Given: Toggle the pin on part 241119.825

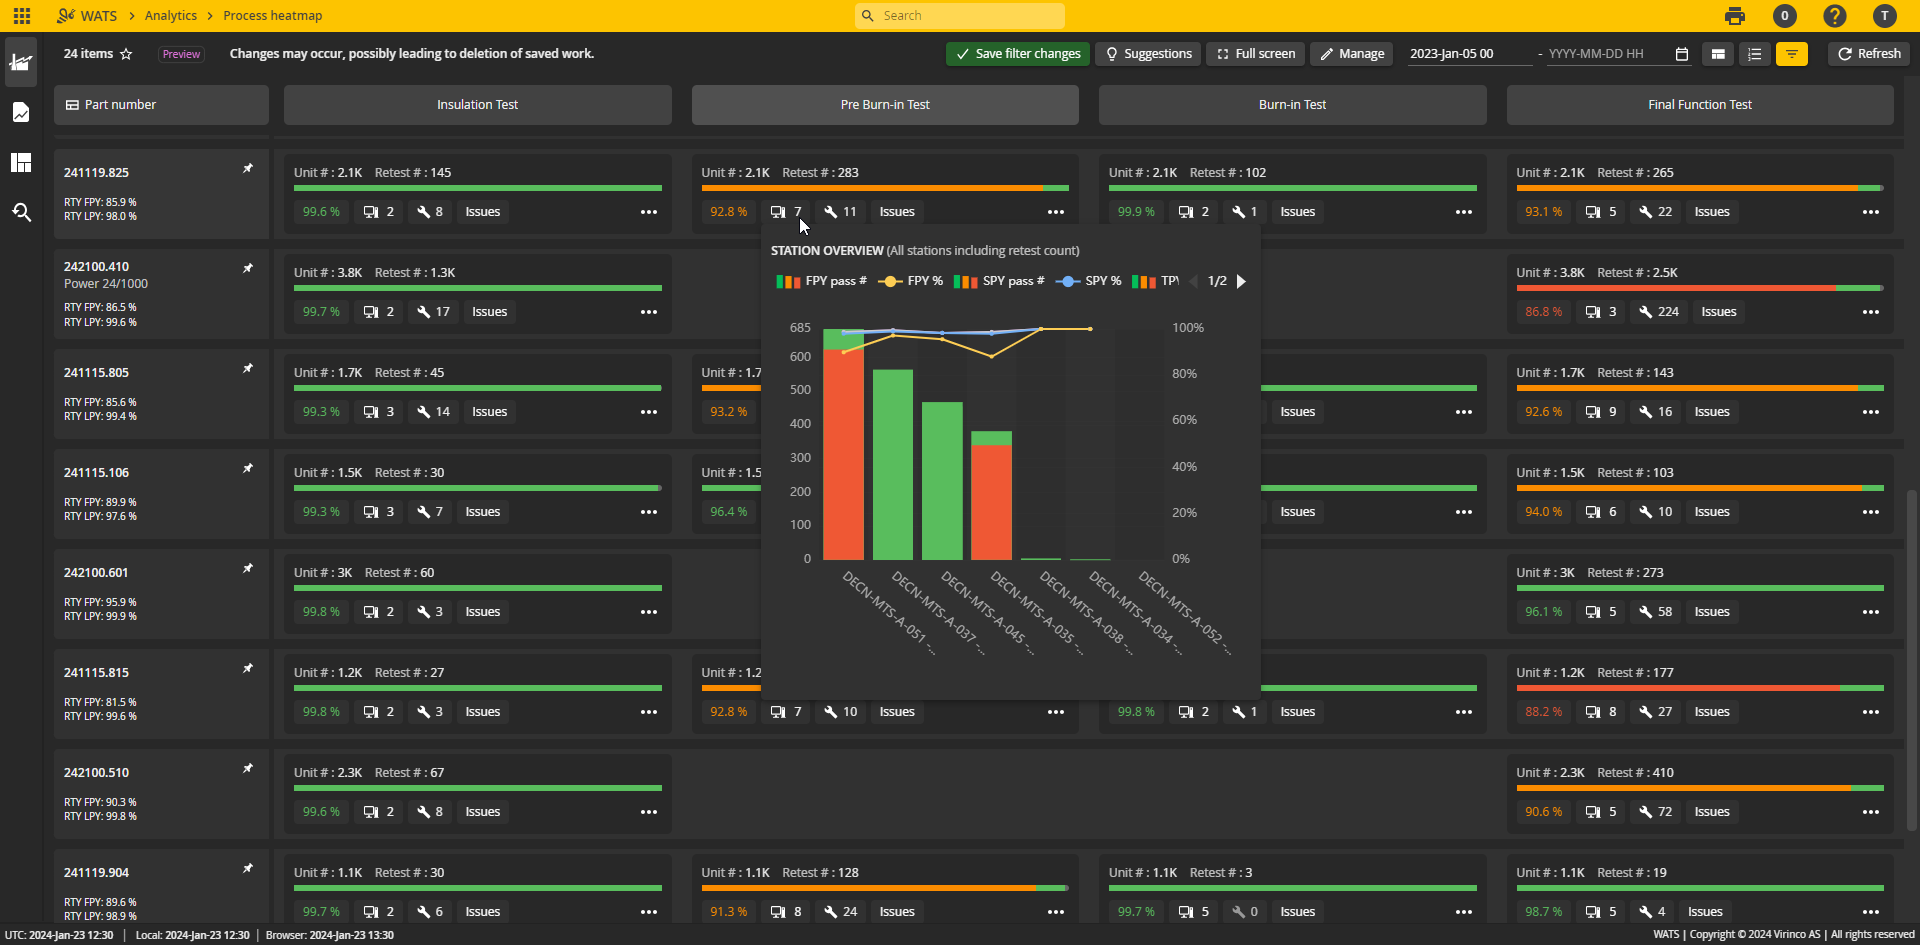Looking at the screenshot, I should (x=247, y=168).
